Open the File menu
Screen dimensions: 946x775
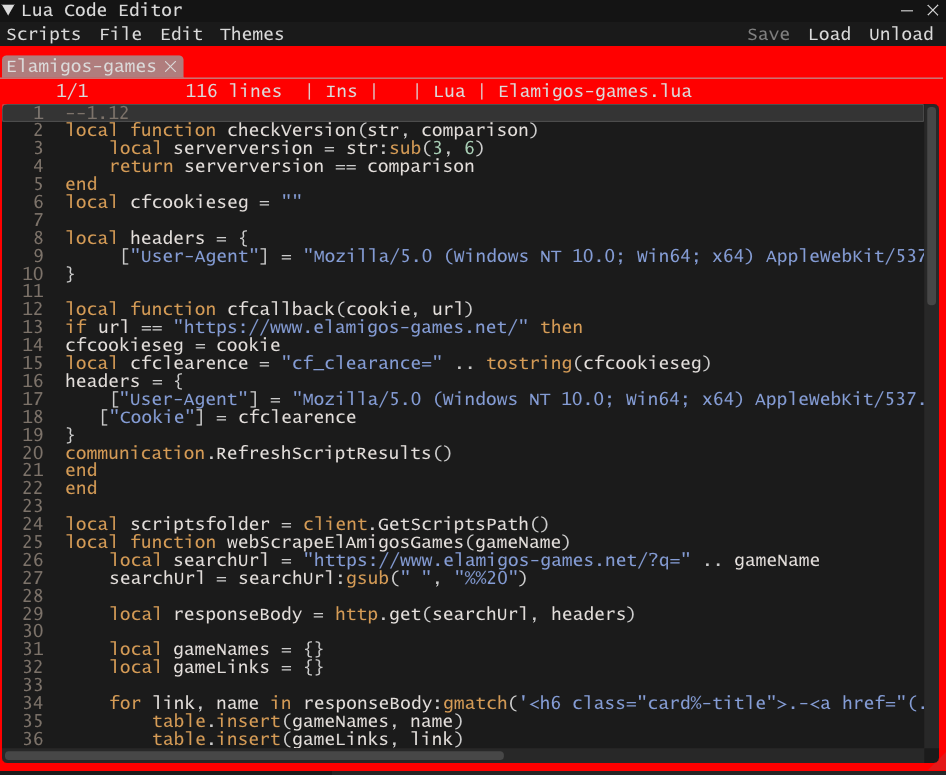tap(121, 34)
